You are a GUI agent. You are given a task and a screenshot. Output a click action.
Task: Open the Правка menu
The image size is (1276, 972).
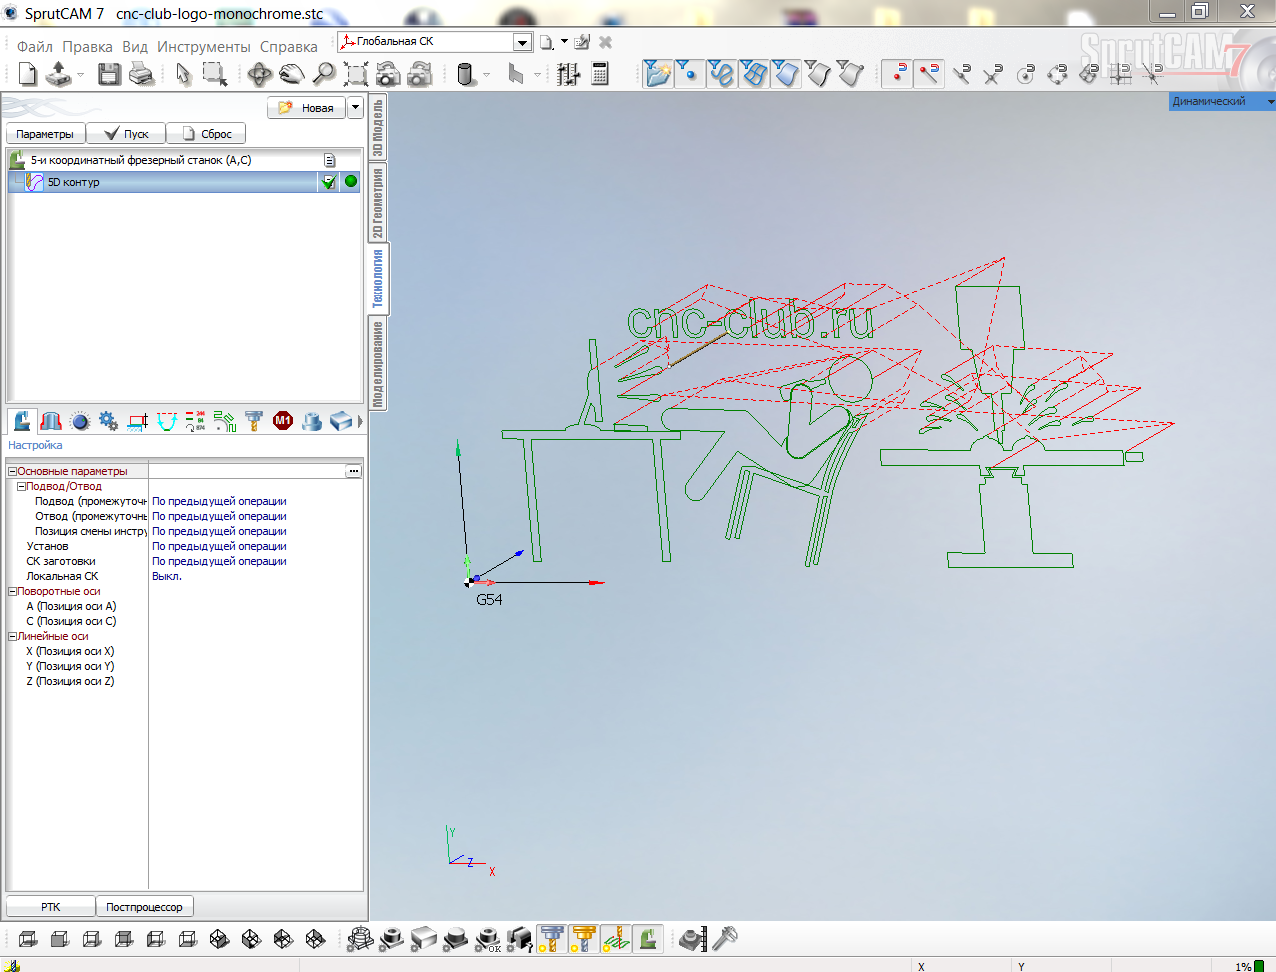(x=87, y=47)
